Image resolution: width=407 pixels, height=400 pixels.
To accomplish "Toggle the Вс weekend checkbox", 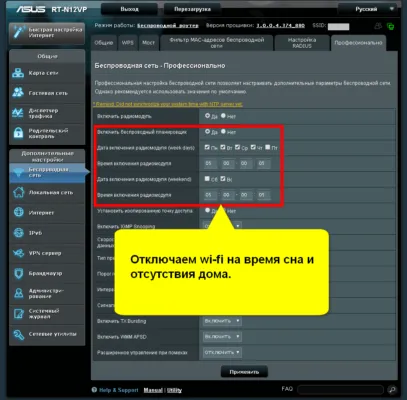I will (x=223, y=179).
